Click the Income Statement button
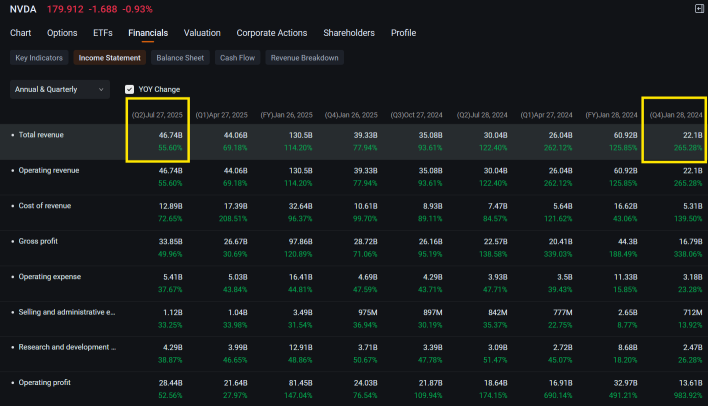This screenshot has width=708, height=406. pyautogui.click(x=111, y=58)
